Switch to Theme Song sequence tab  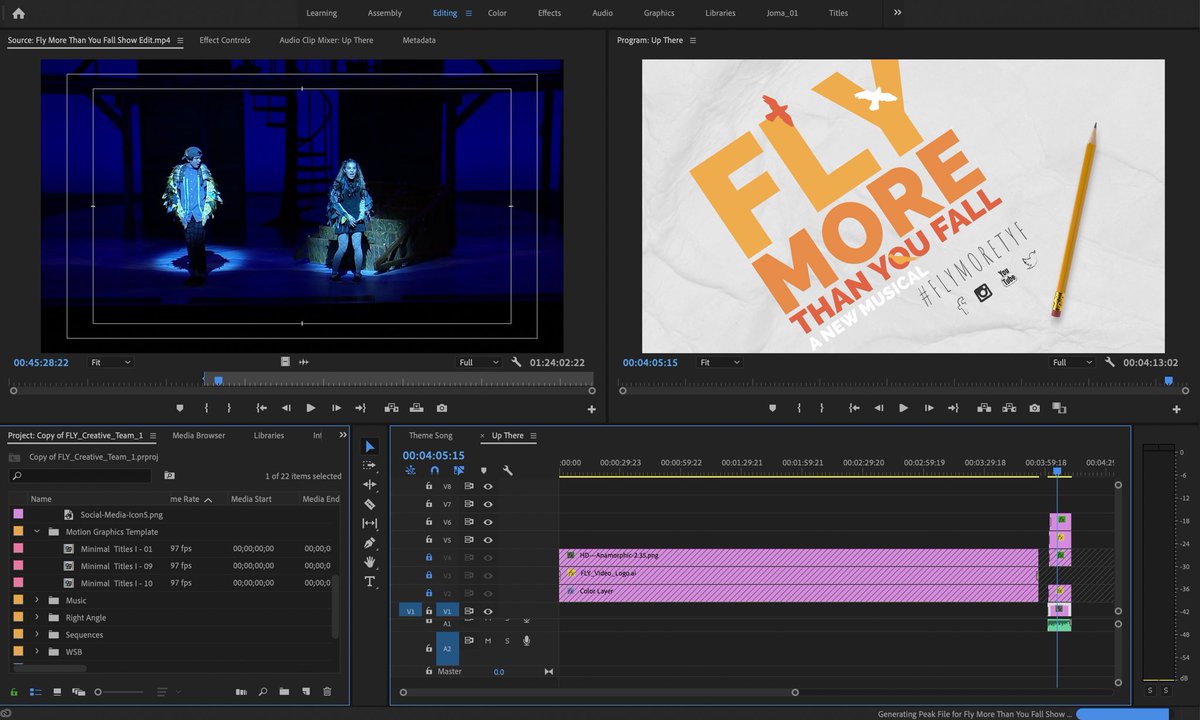click(430, 435)
